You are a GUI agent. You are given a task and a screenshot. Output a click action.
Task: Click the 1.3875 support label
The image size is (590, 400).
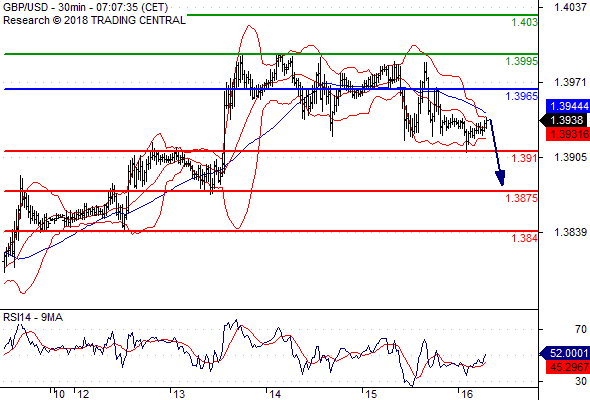(522, 198)
